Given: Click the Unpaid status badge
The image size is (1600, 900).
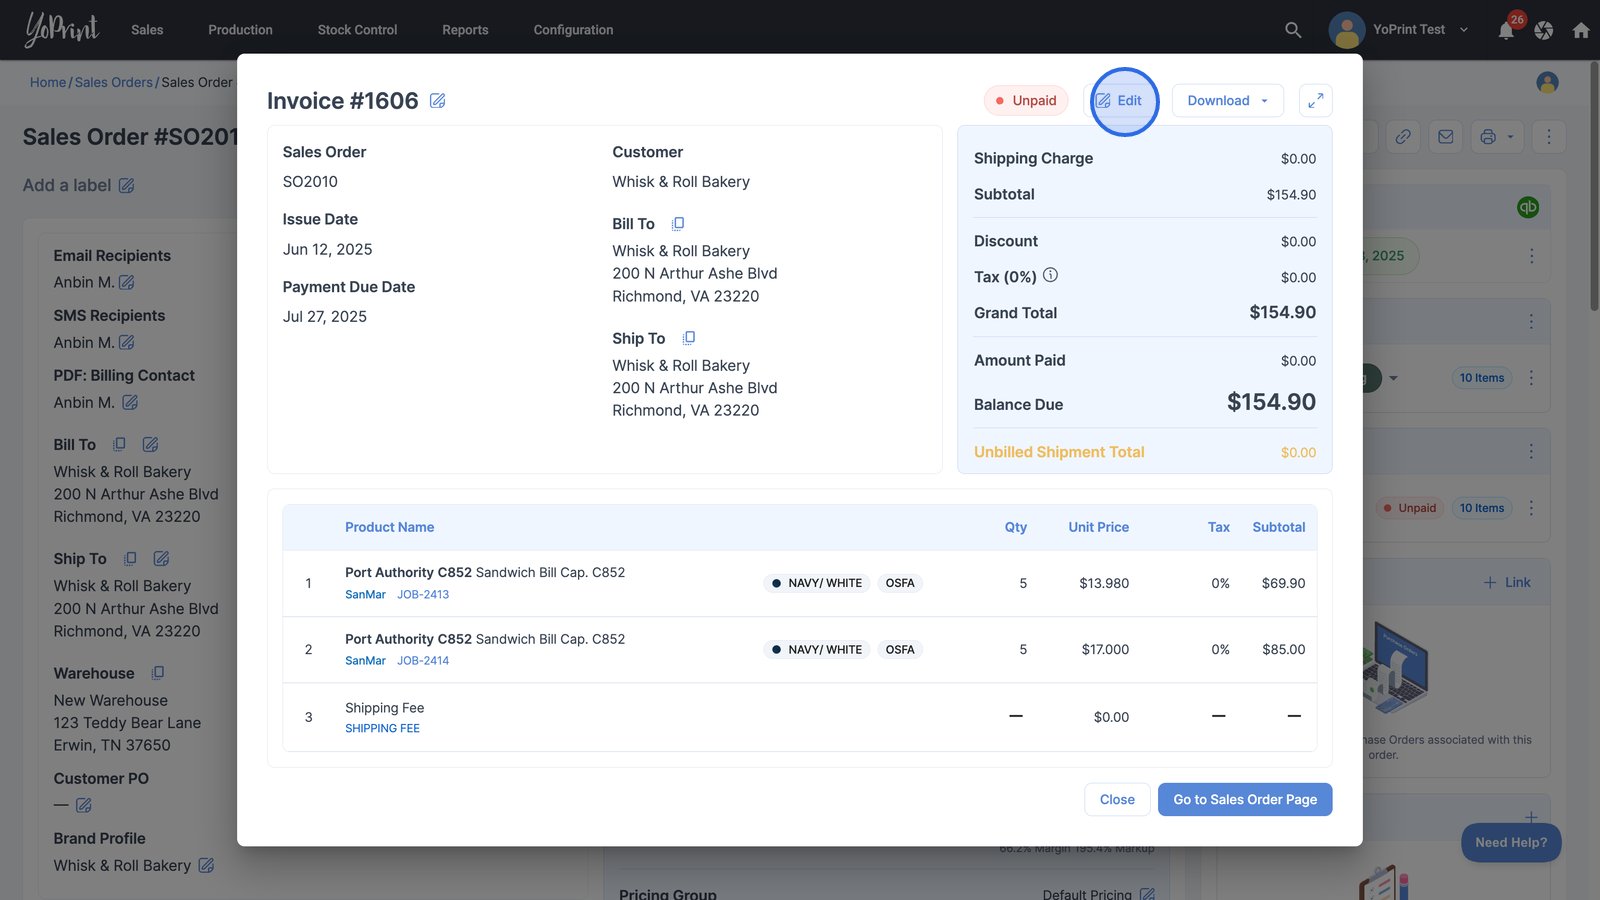Looking at the screenshot, I should (1026, 100).
